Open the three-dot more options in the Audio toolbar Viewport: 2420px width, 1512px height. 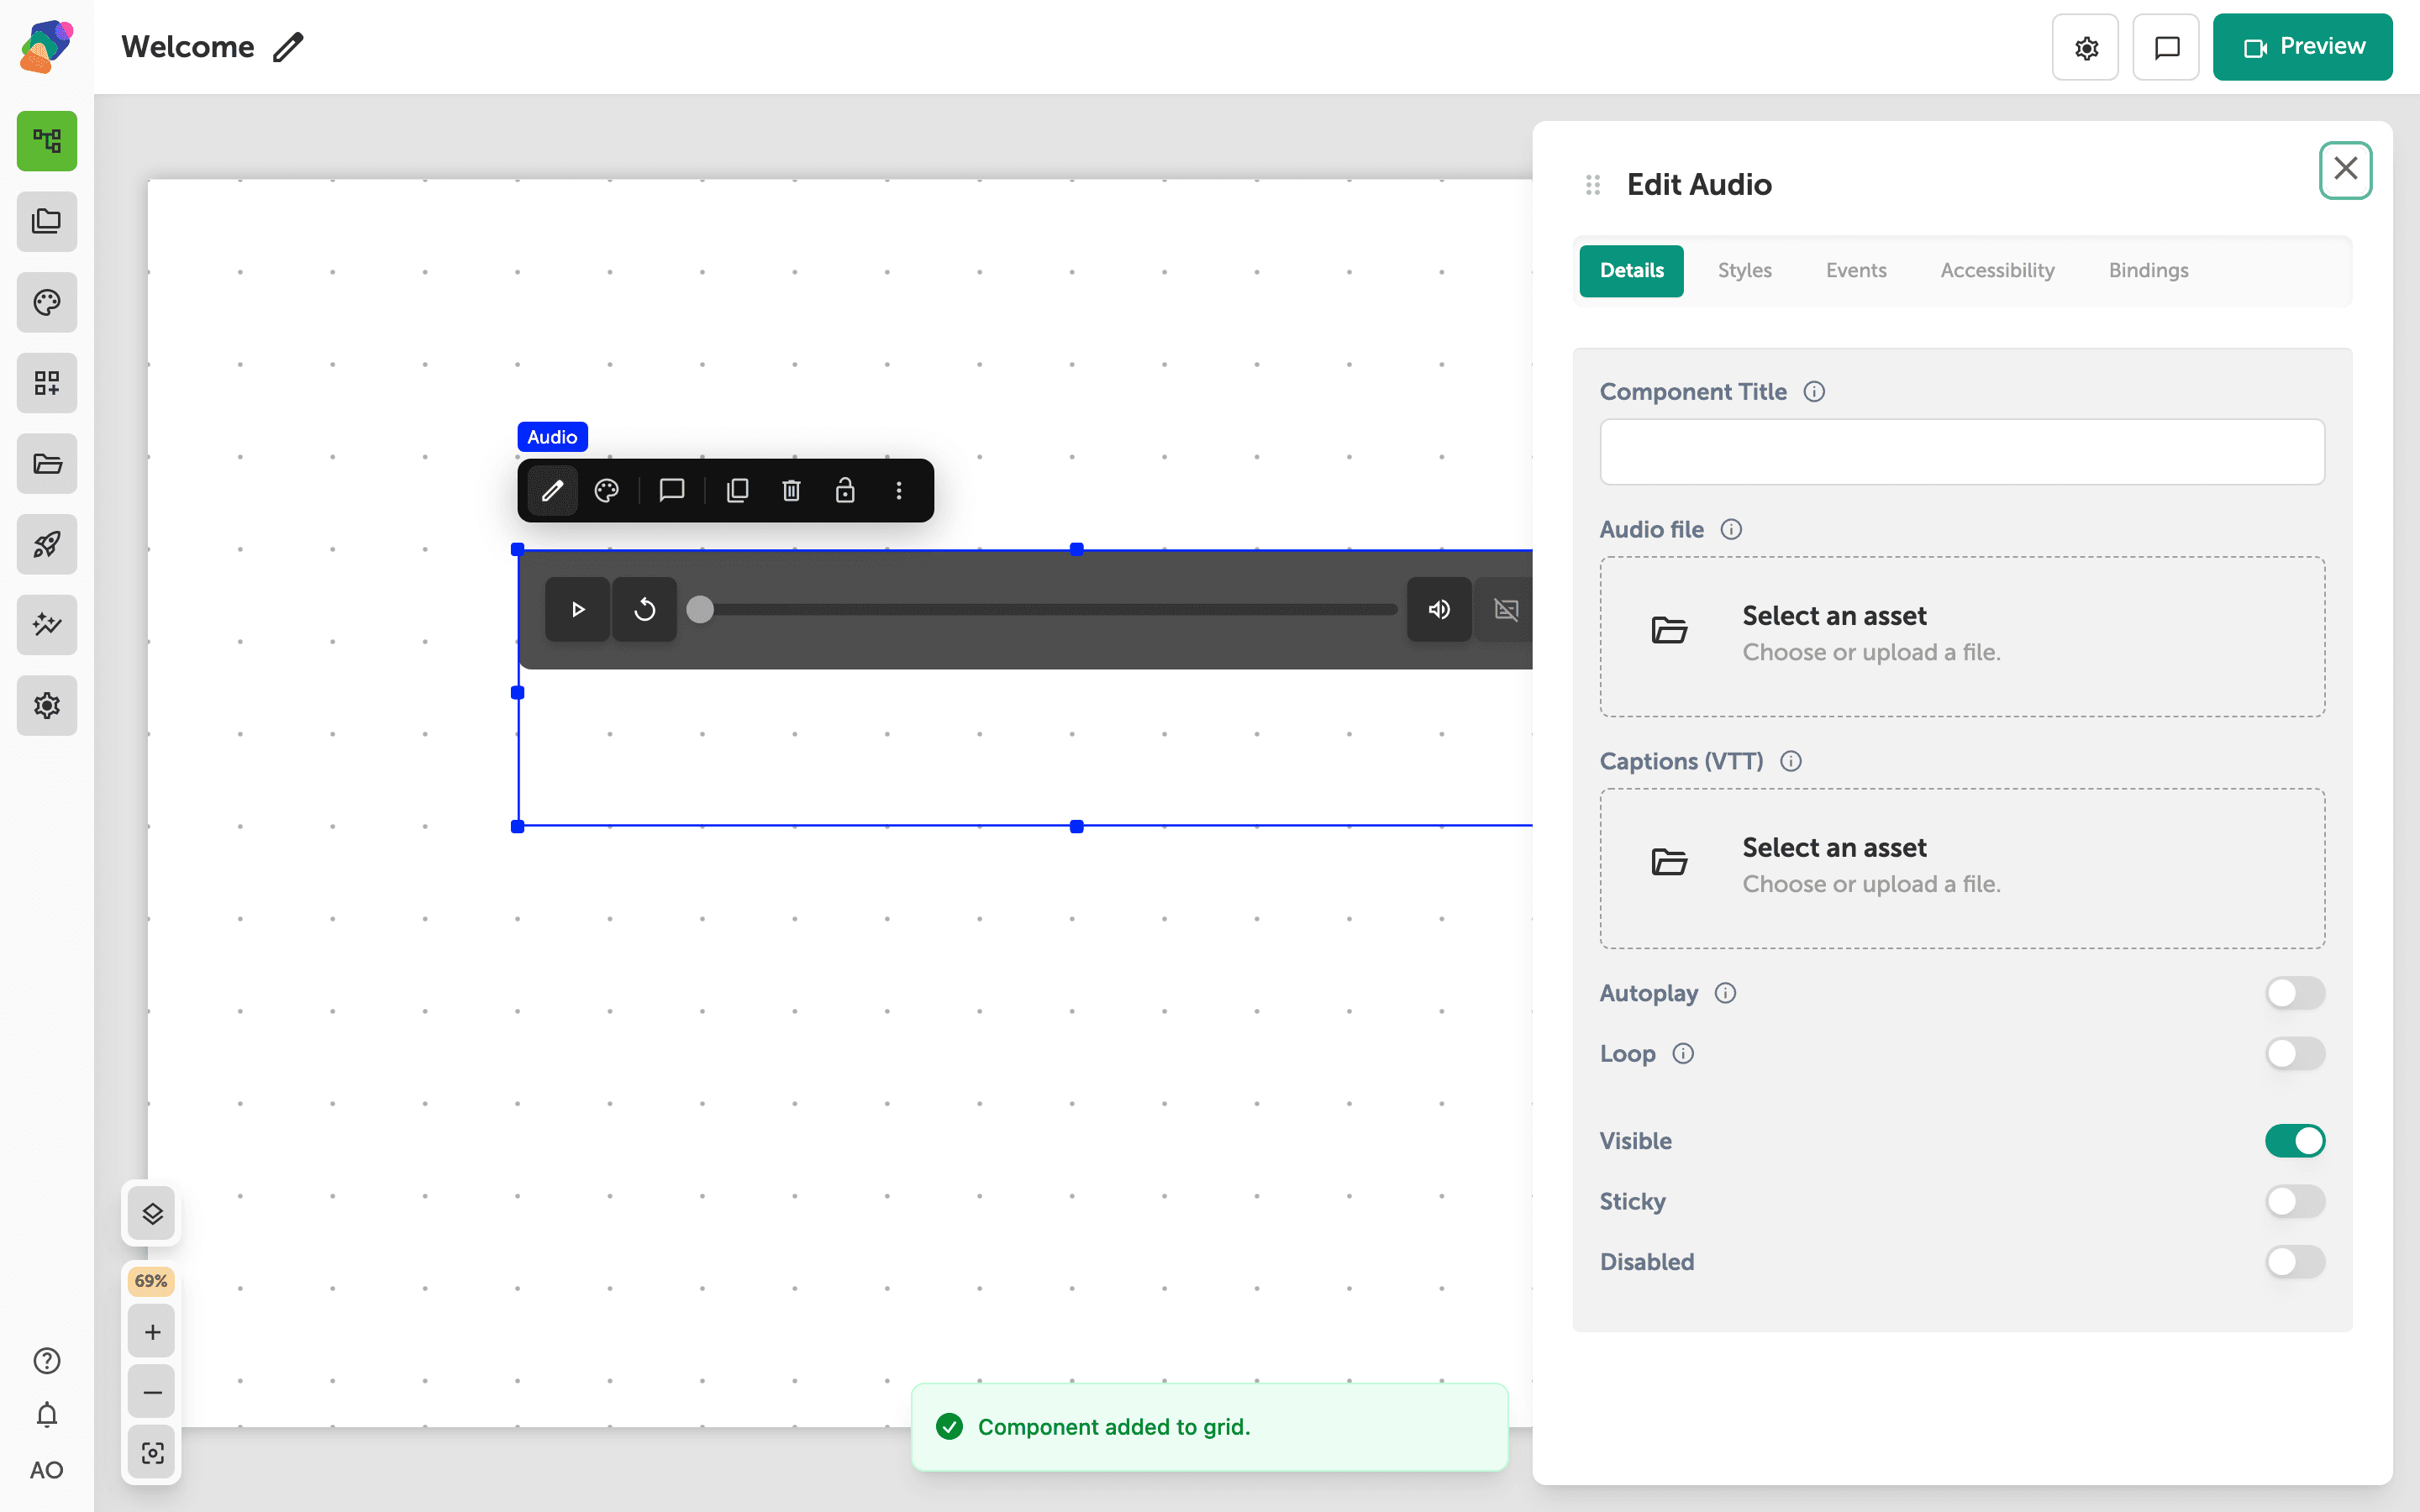(899, 491)
